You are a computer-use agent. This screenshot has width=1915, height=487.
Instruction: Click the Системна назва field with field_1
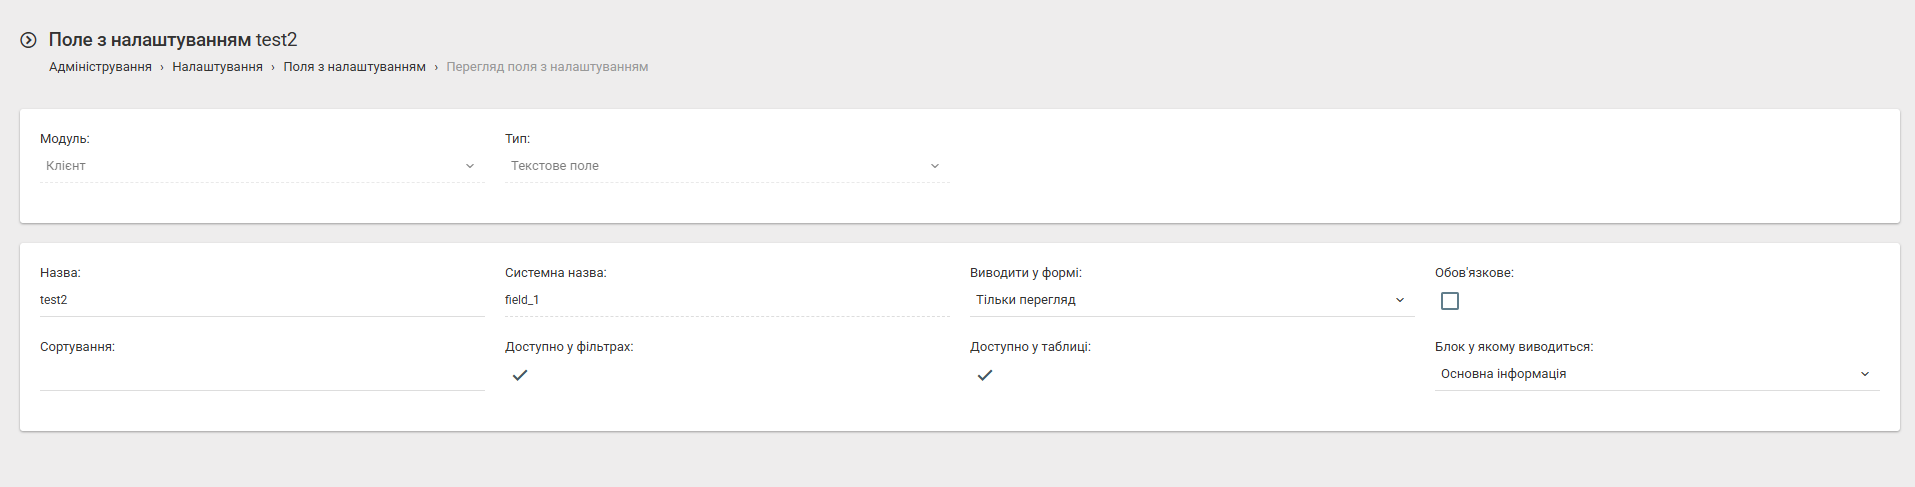point(725,300)
